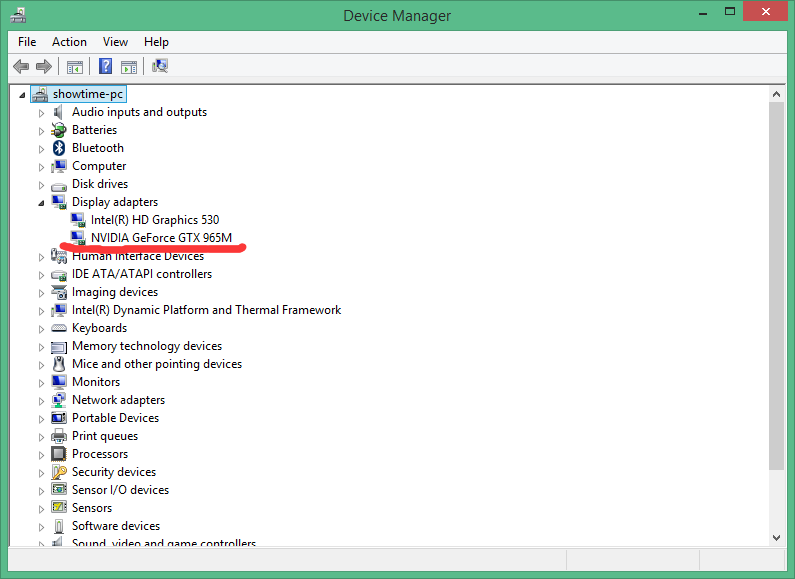Click the blue Help question mark icon
The image size is (795, 579).
tap(105, 66)
